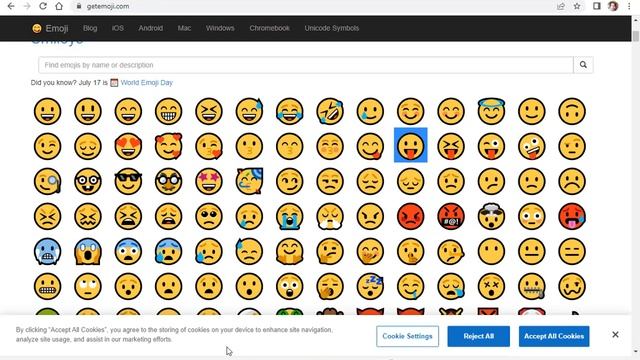Choose the zipper-mouth face emoji

coord(532,286)
